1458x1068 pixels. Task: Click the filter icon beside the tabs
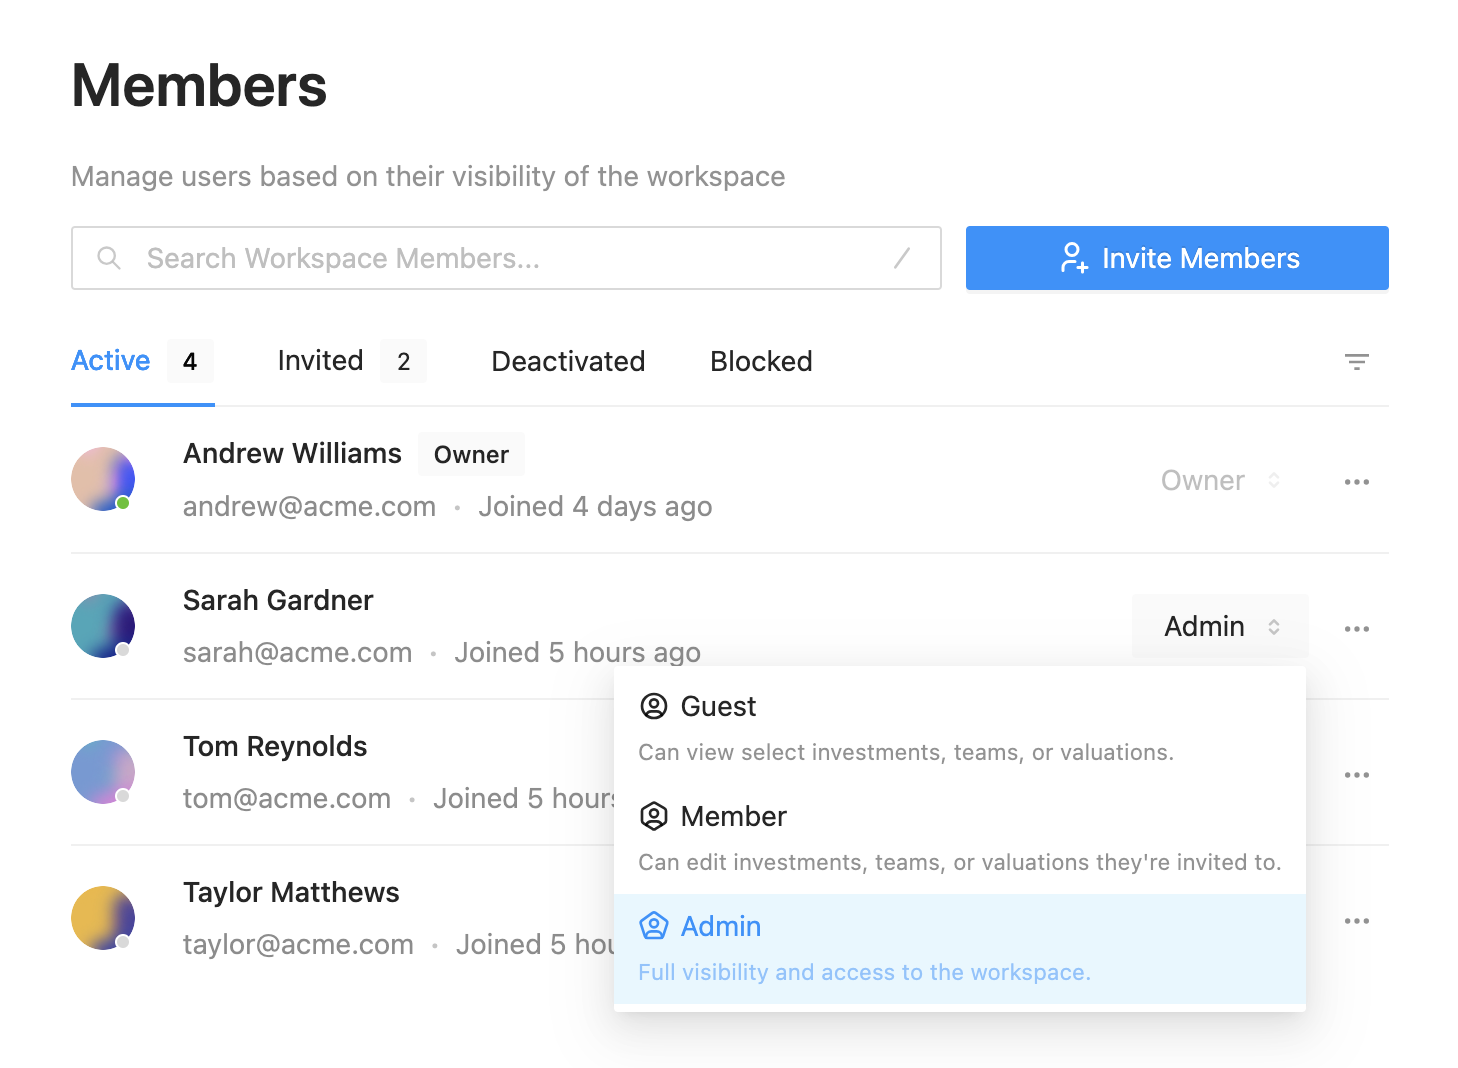point(1356,362)
